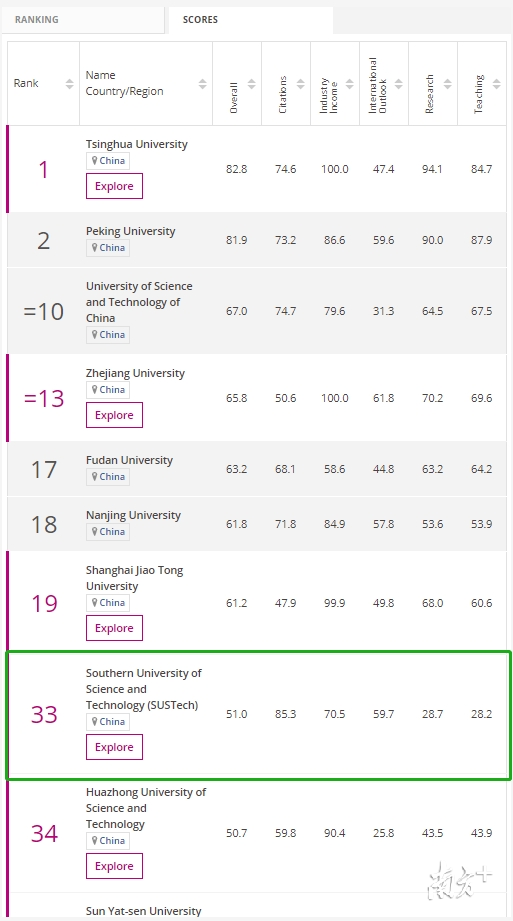Click China tag under Nanjing University

pos(108,532)
